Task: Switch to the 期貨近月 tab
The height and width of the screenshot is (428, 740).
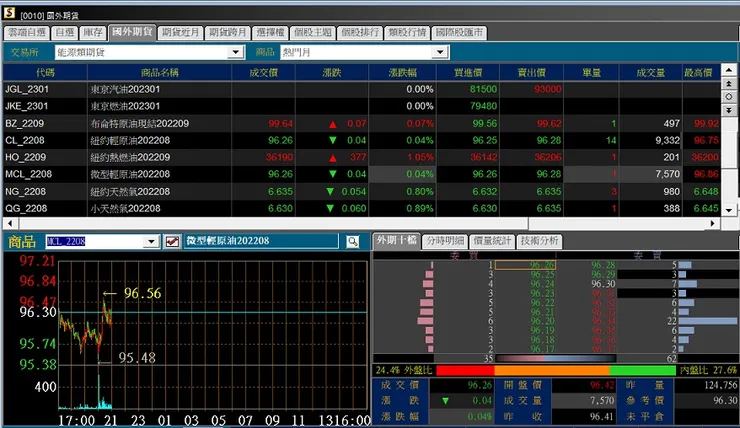Action: pyautogui.click(x=180, y=33)
